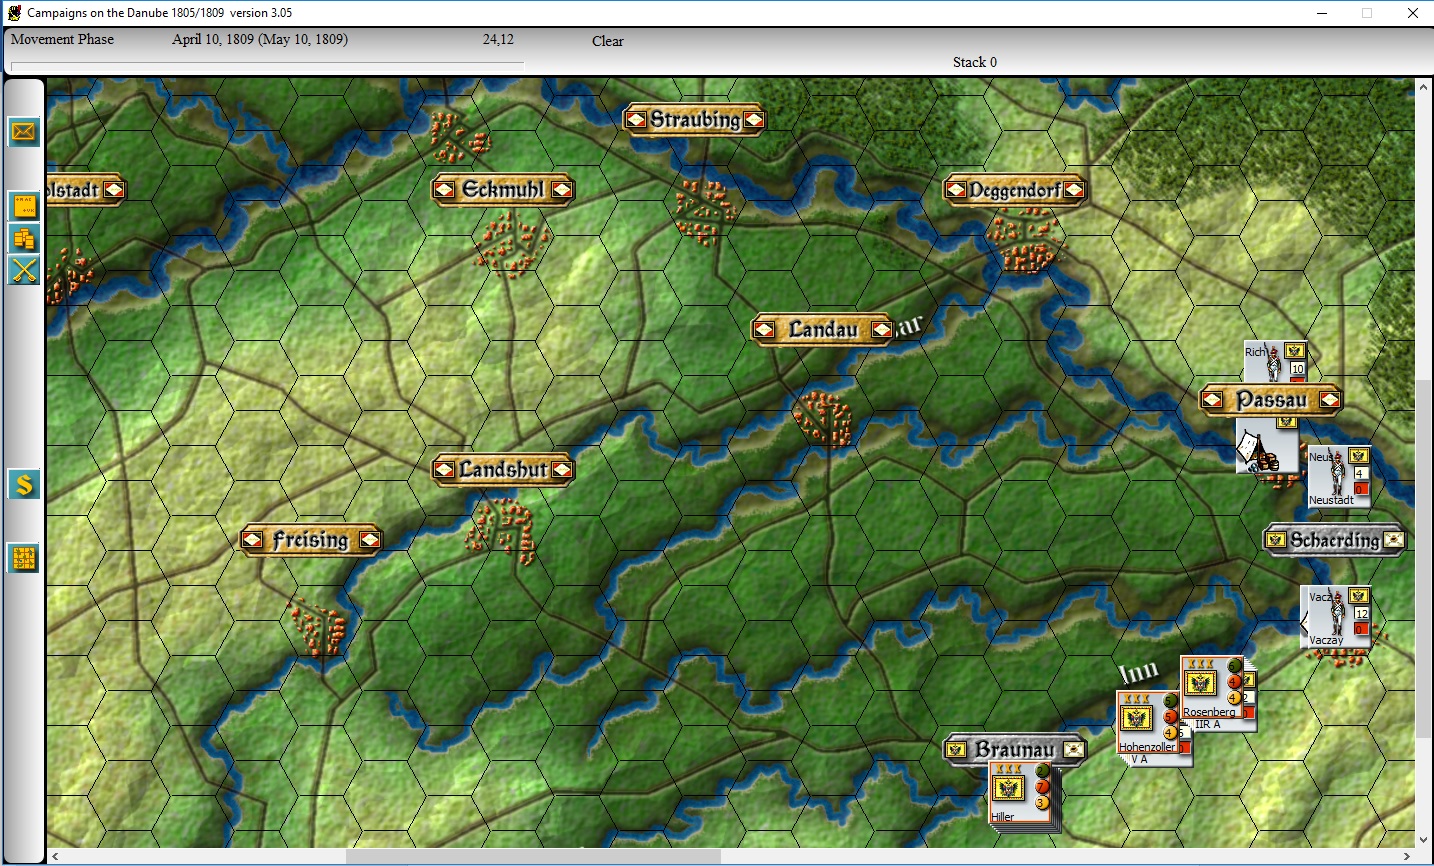Click the Austrian flag on Schaerding label's left
Screen dimensions: 1434x866
(1275, 540)
